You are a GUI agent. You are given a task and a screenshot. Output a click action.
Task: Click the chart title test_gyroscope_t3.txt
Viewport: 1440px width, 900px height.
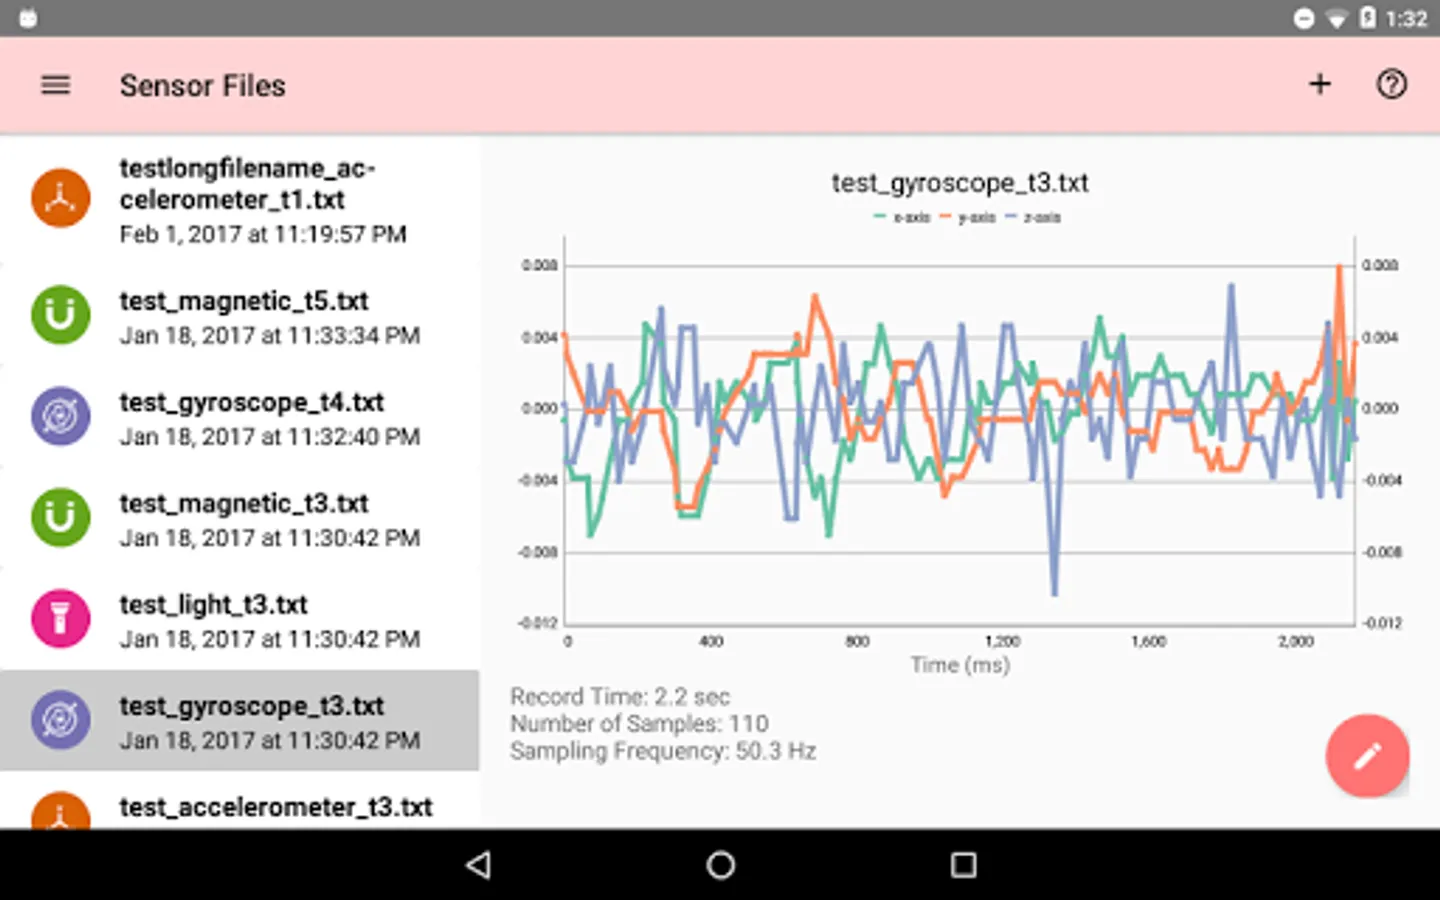(960, 183)
